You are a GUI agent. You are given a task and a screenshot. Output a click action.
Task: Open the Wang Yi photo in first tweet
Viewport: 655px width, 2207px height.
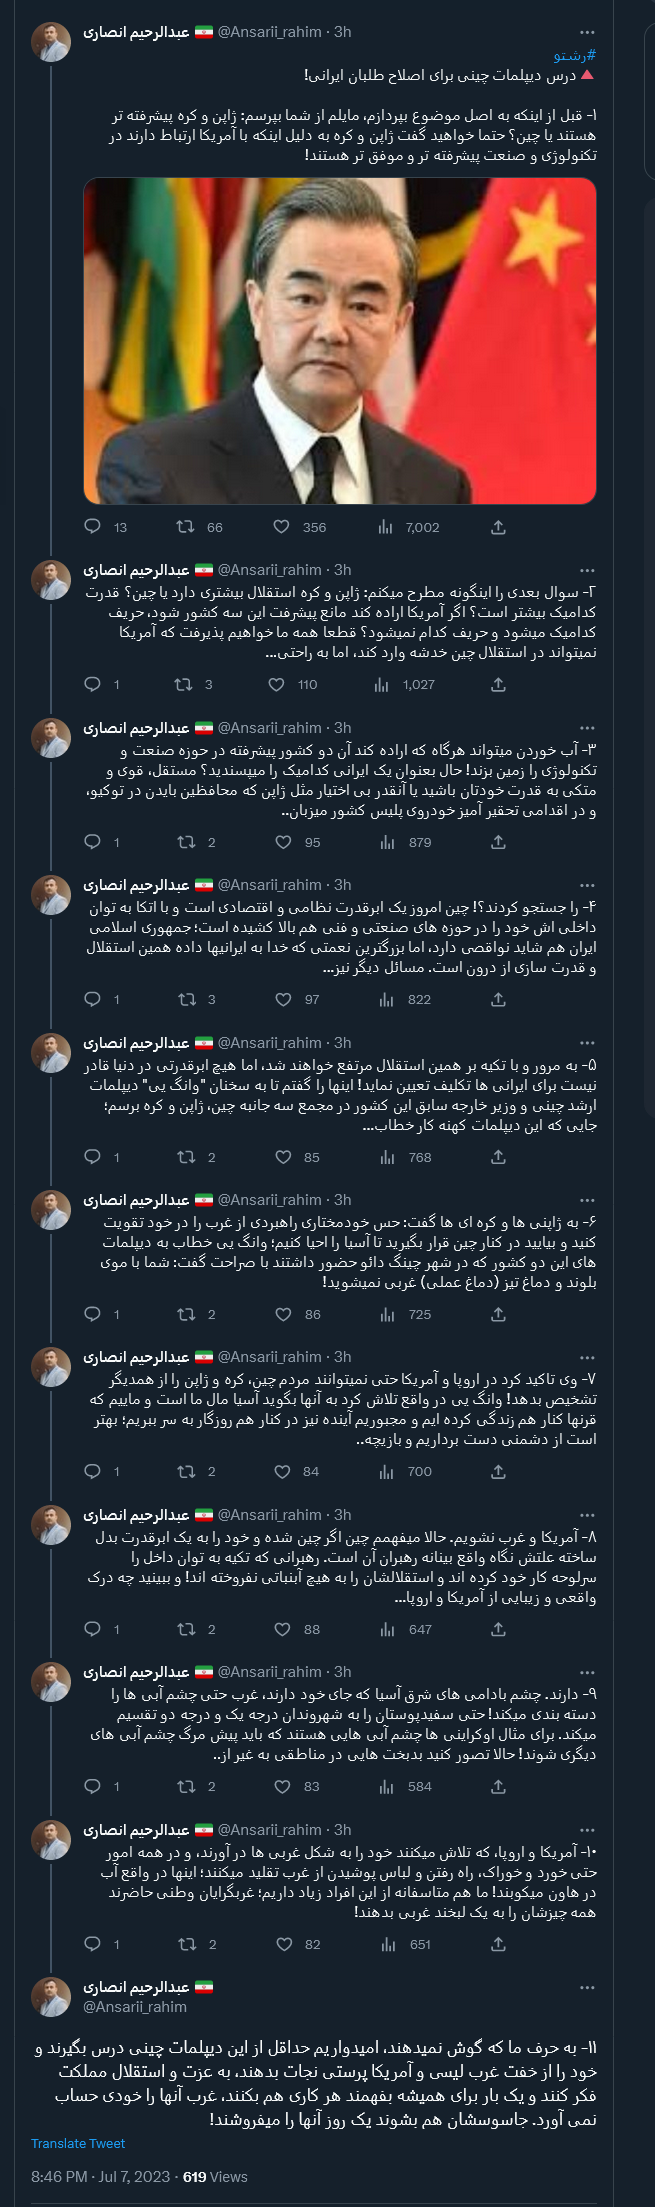pyautogui.click(x=339, y=340)
